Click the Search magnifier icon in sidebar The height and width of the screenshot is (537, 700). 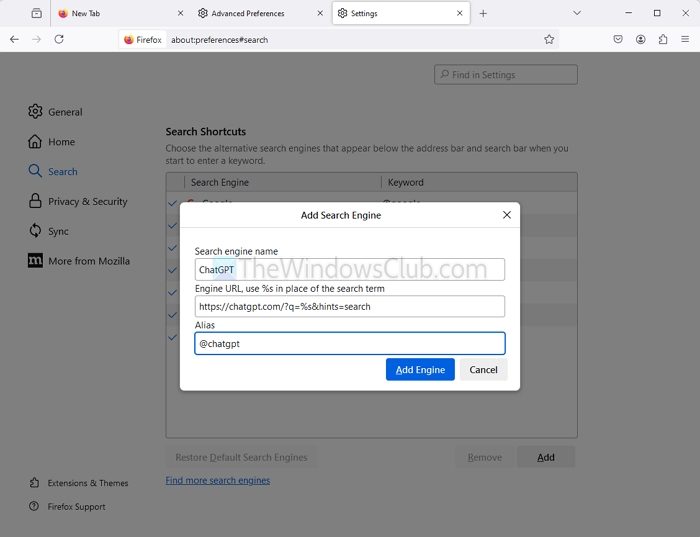click(x=35, y=171)
